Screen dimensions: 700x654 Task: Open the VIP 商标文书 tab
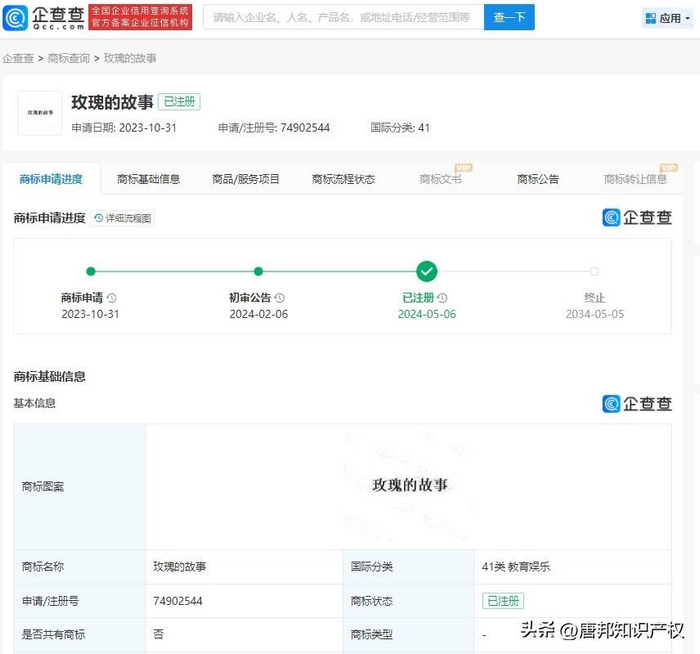pyautogui.click(x=441, y=179)
